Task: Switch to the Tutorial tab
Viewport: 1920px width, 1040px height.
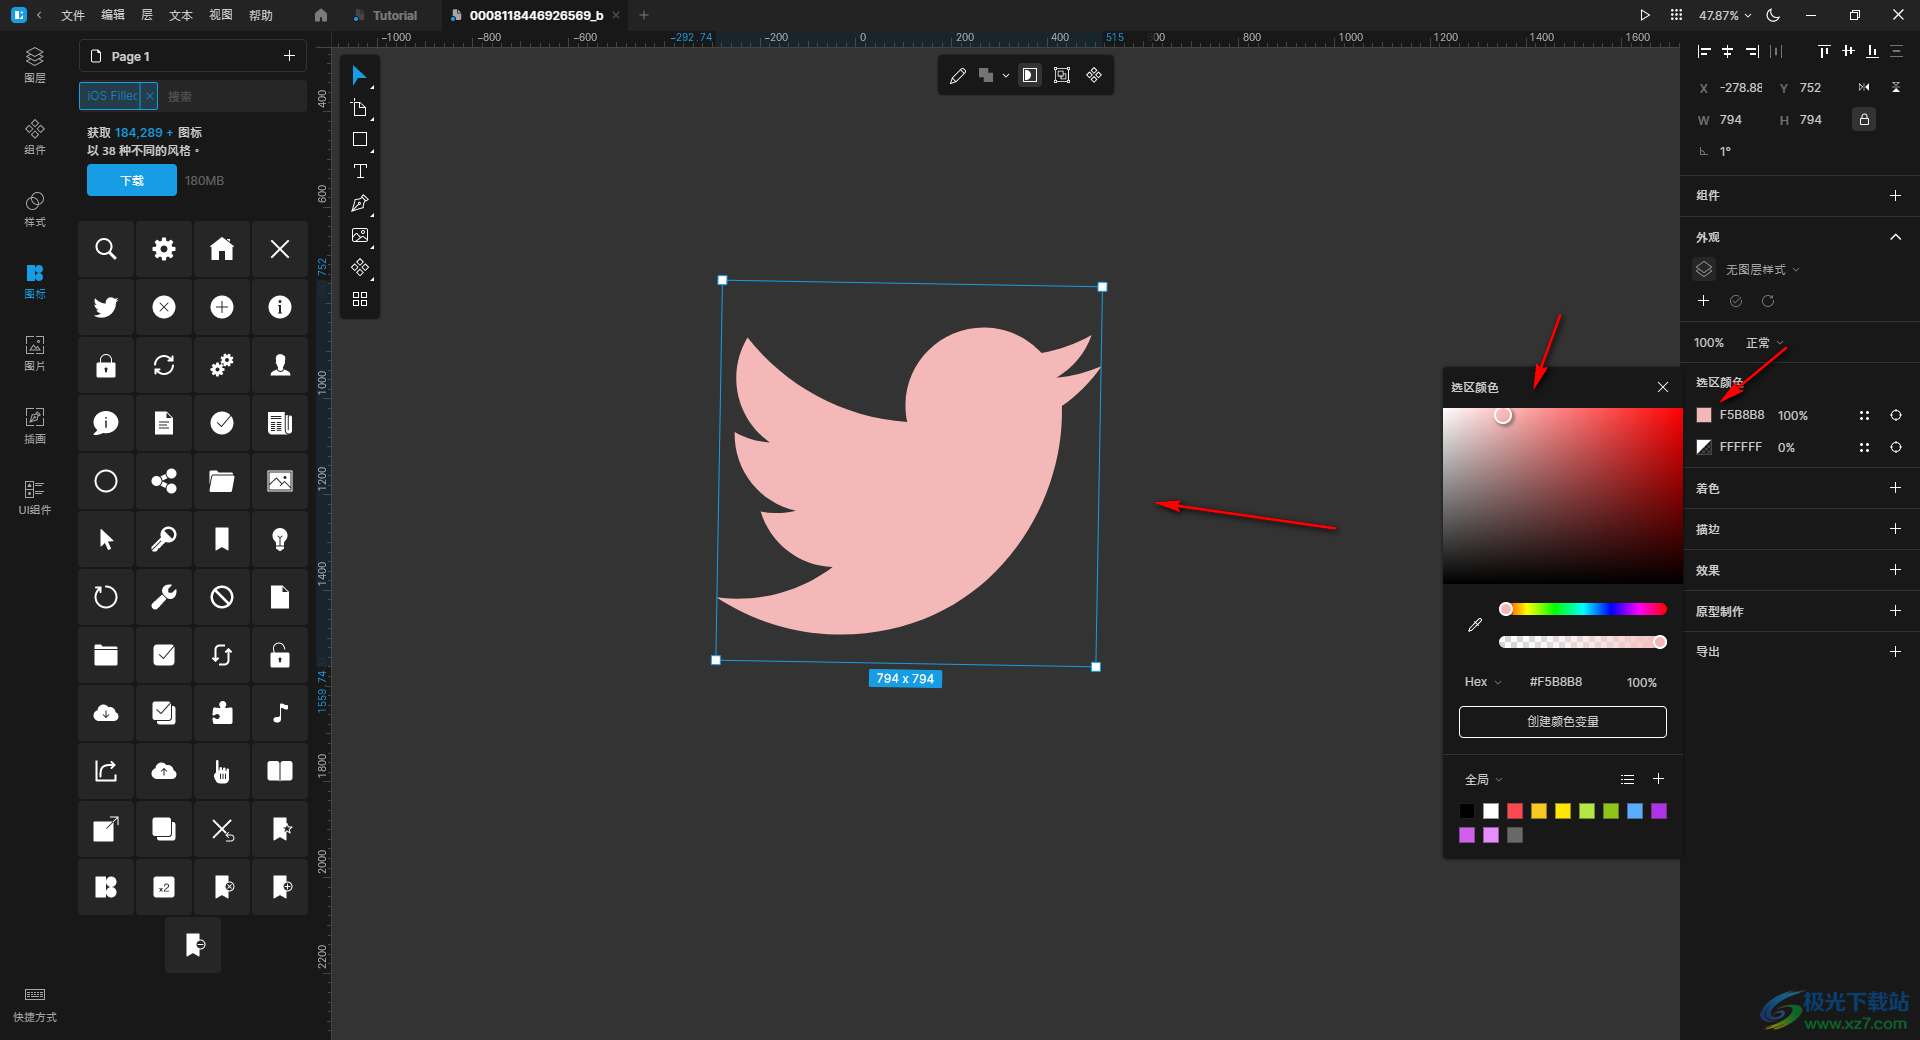Action: 386,15
